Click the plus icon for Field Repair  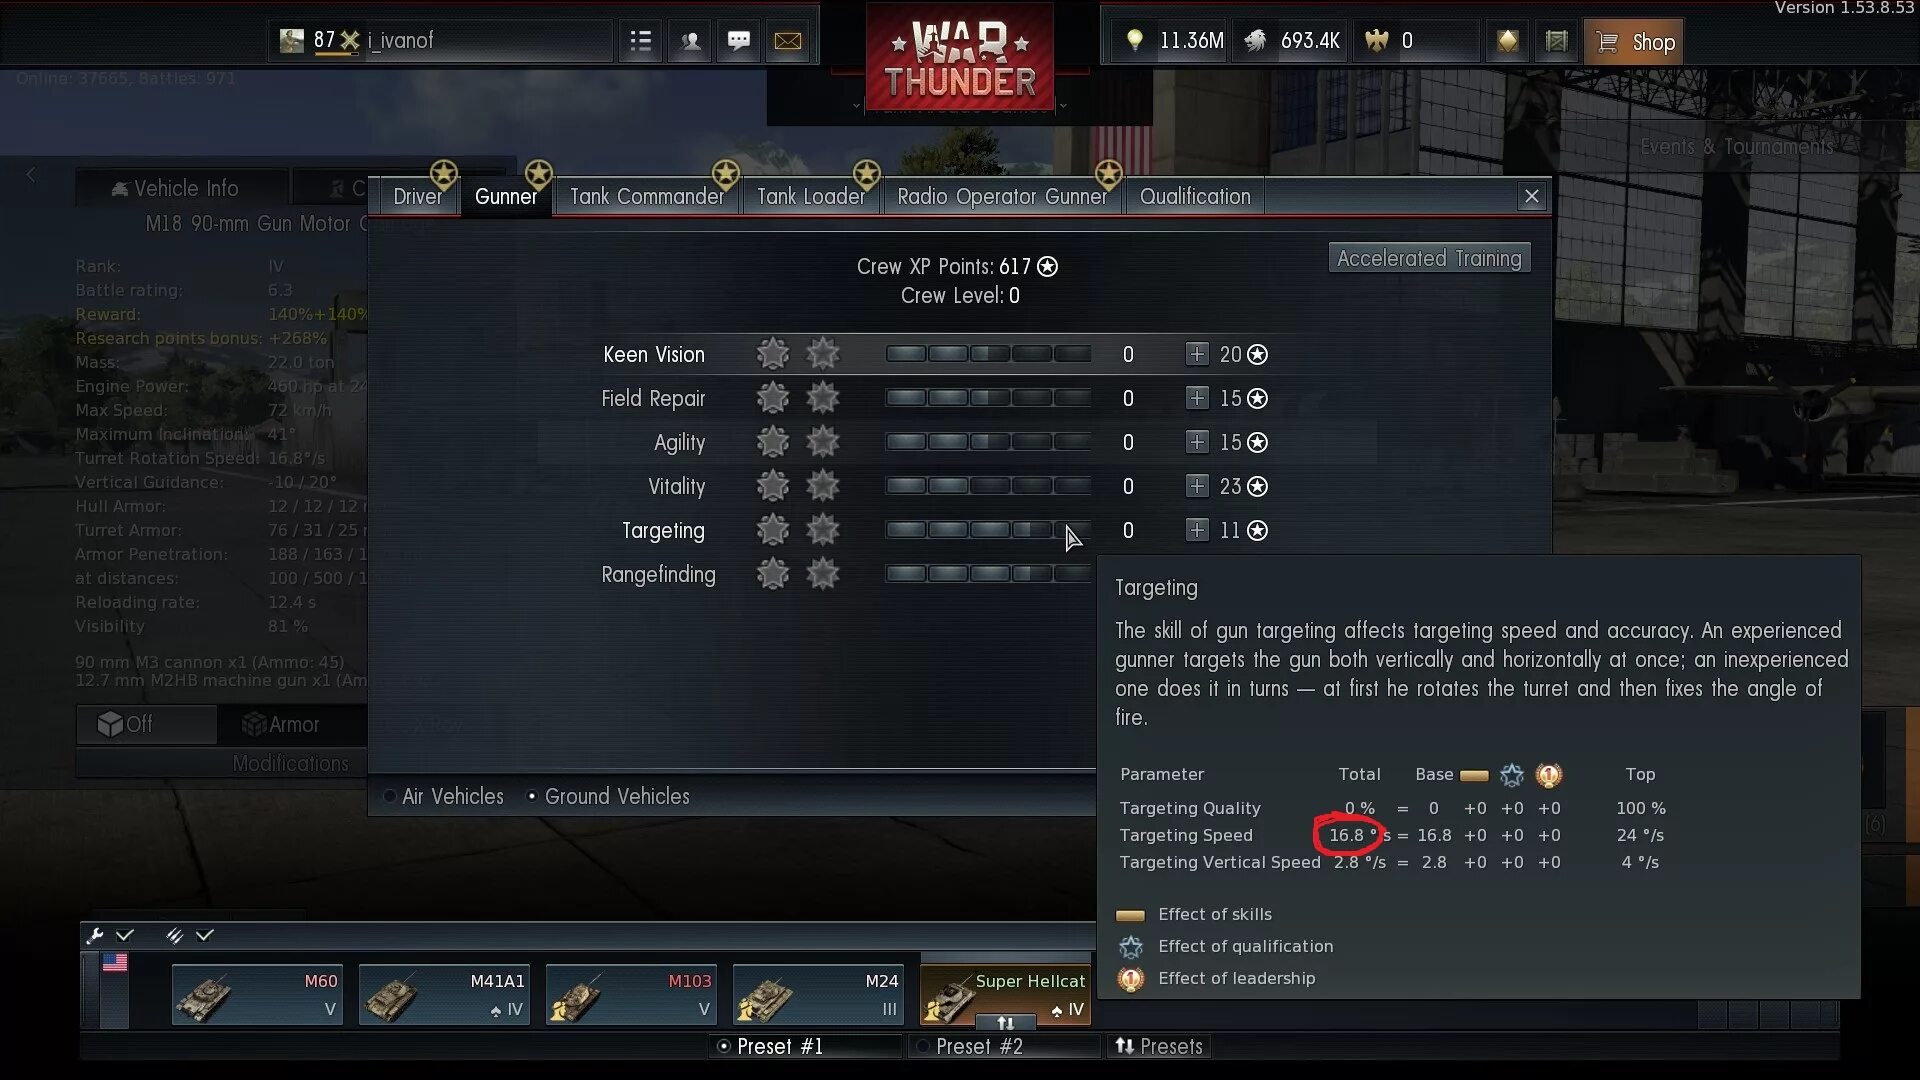[x=1196, y=397]
